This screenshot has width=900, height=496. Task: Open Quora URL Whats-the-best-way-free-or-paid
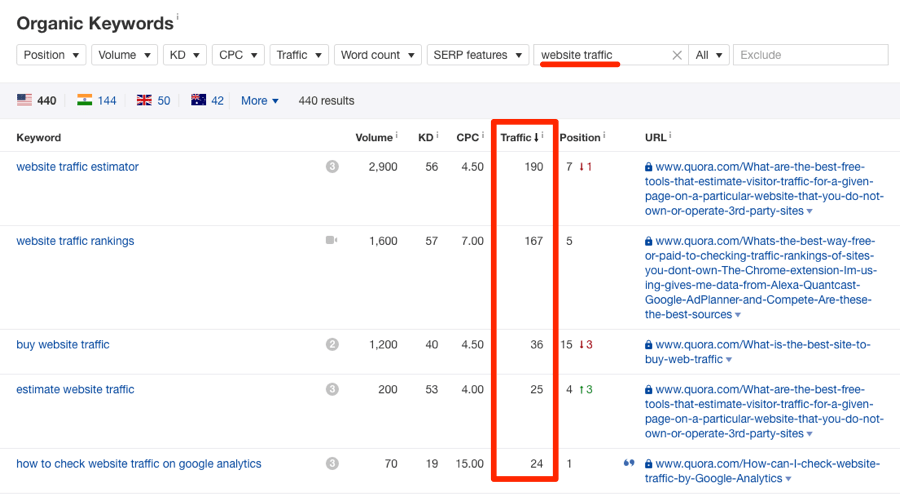click(760, 278)
